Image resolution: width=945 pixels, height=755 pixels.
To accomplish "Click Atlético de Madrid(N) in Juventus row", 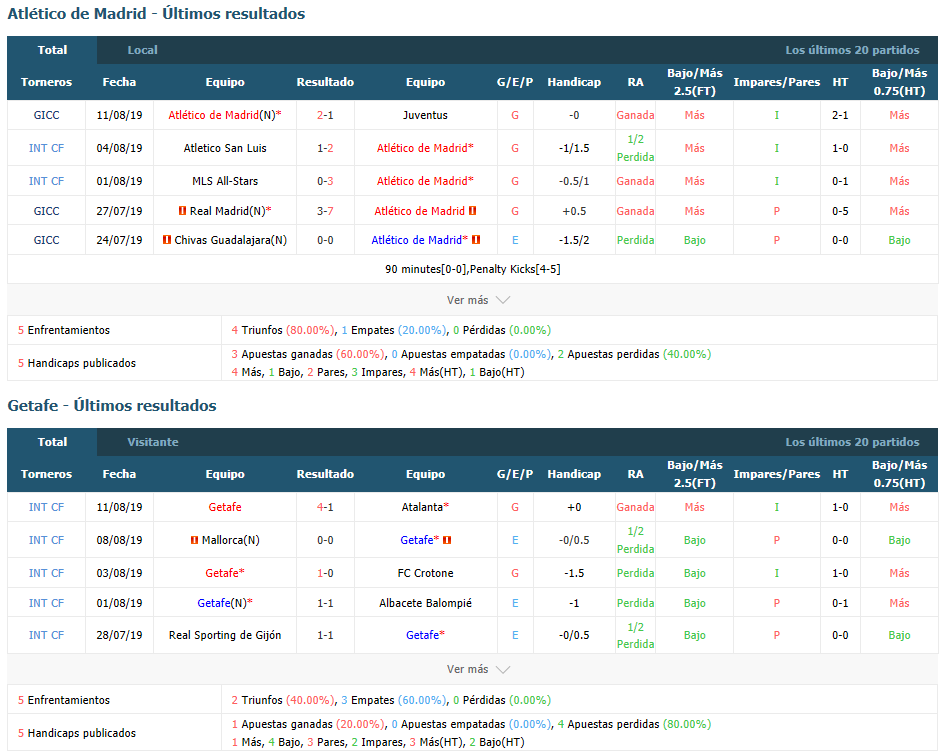I will (225, 115).
